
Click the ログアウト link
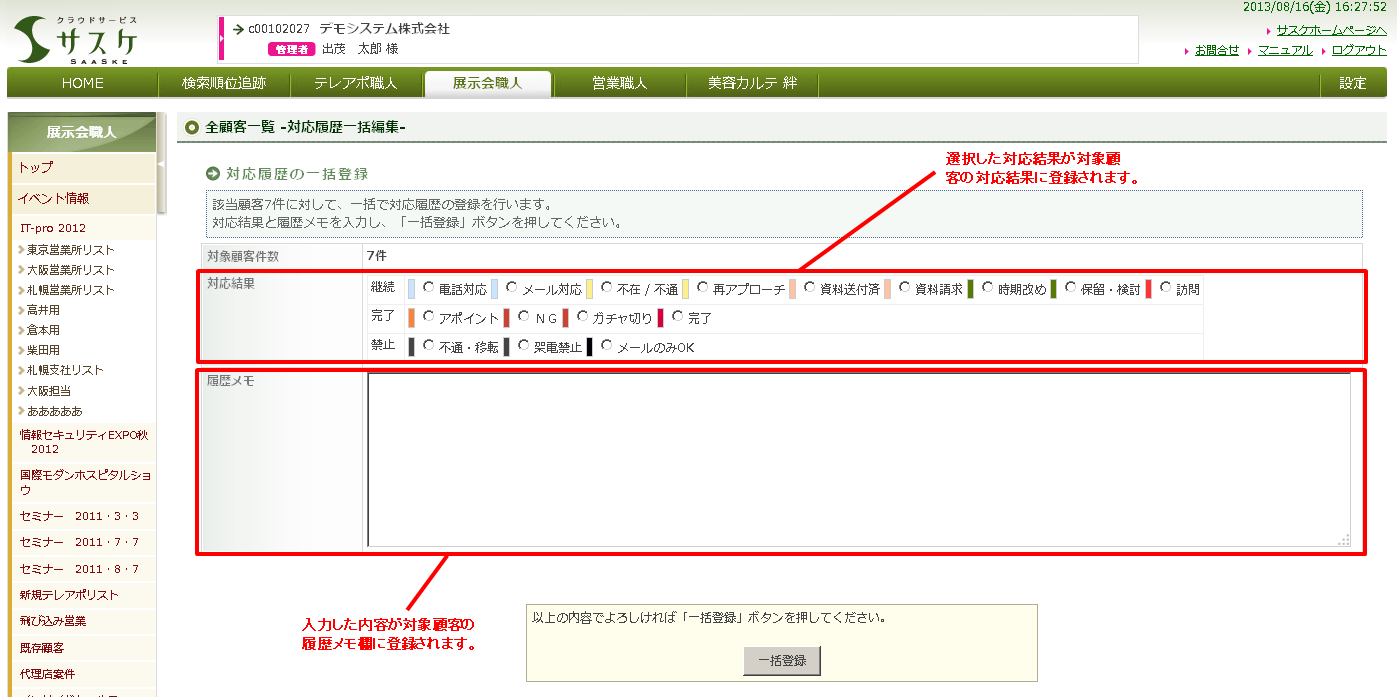point(1358,50)
